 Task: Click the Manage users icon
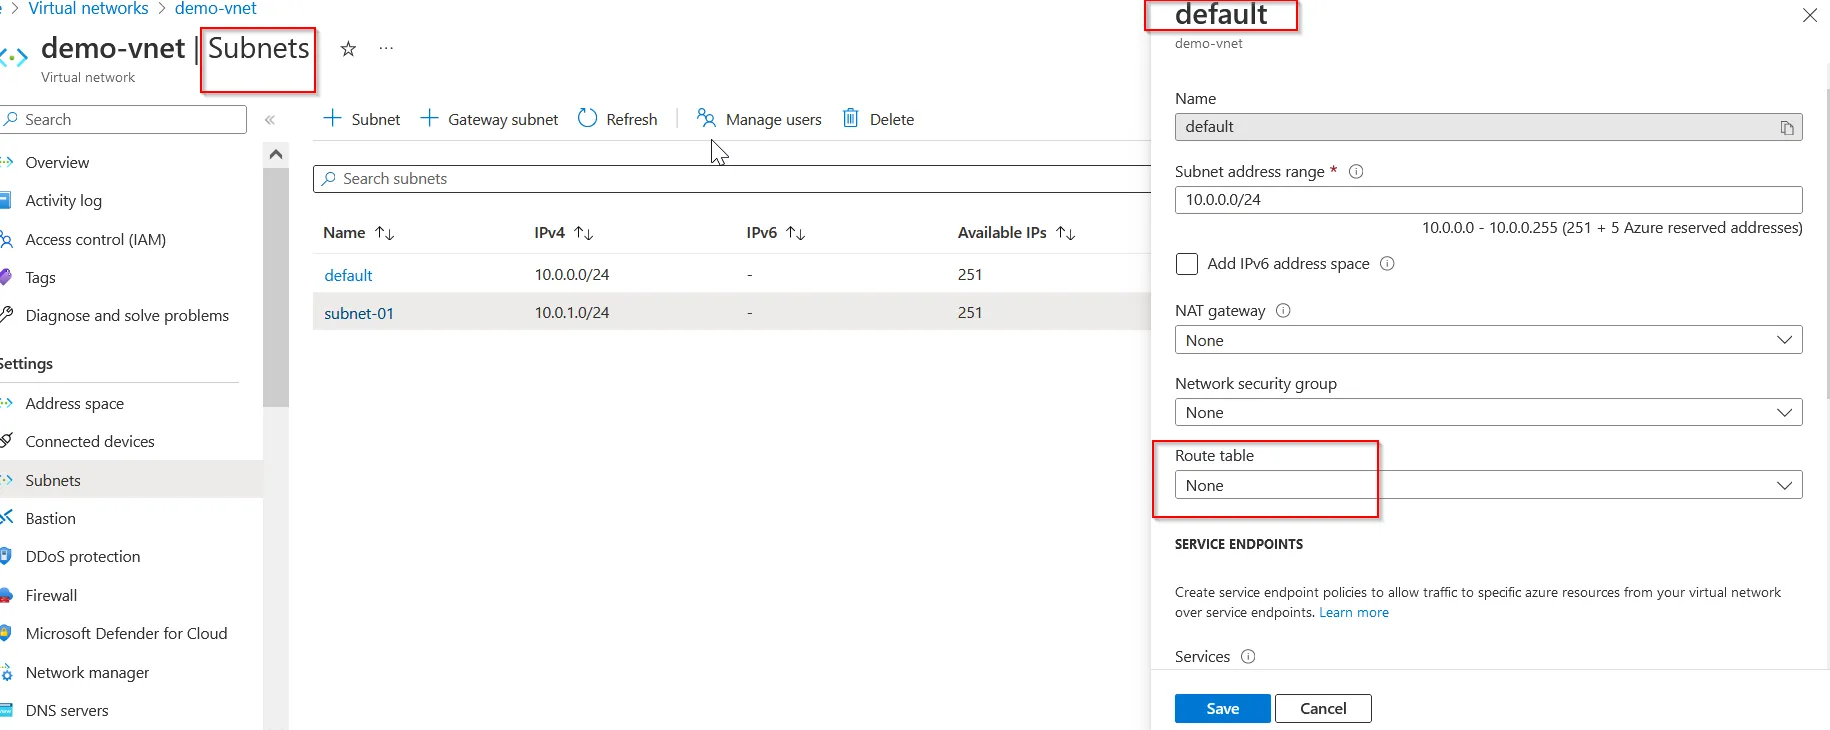(x=706, y=119)
